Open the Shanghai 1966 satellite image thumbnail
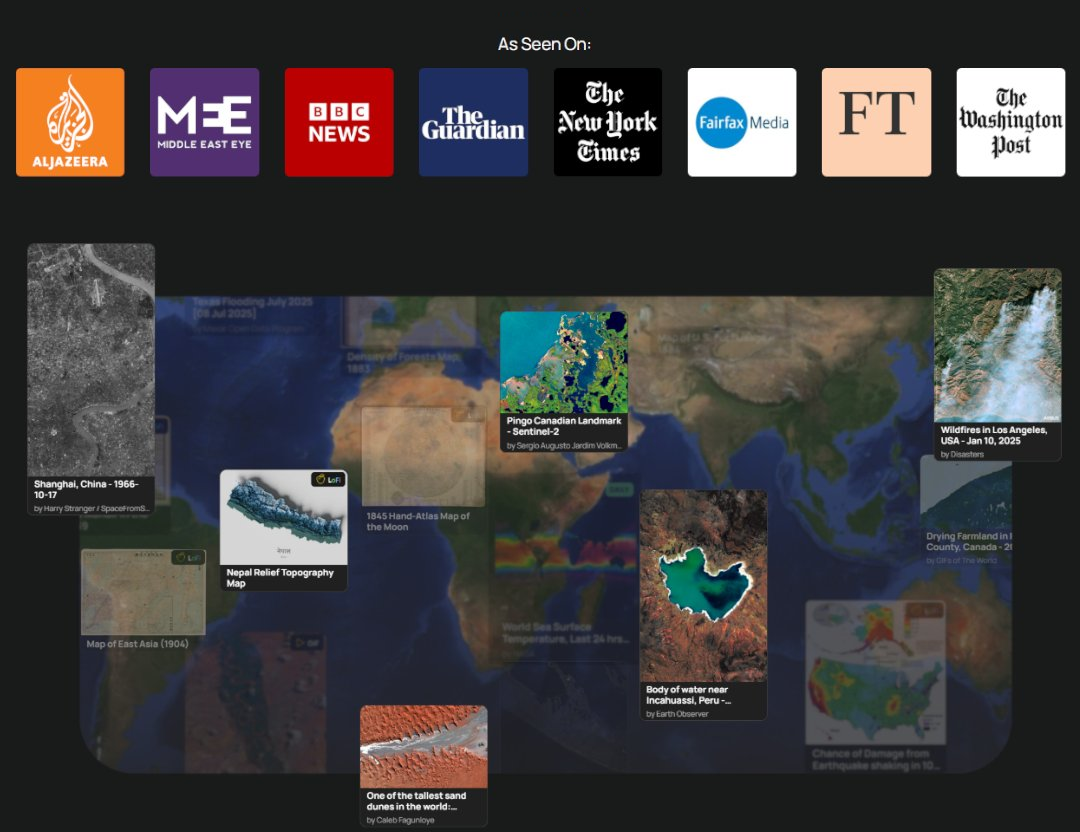Screen dimensions: 1080x832 [91, 360]
